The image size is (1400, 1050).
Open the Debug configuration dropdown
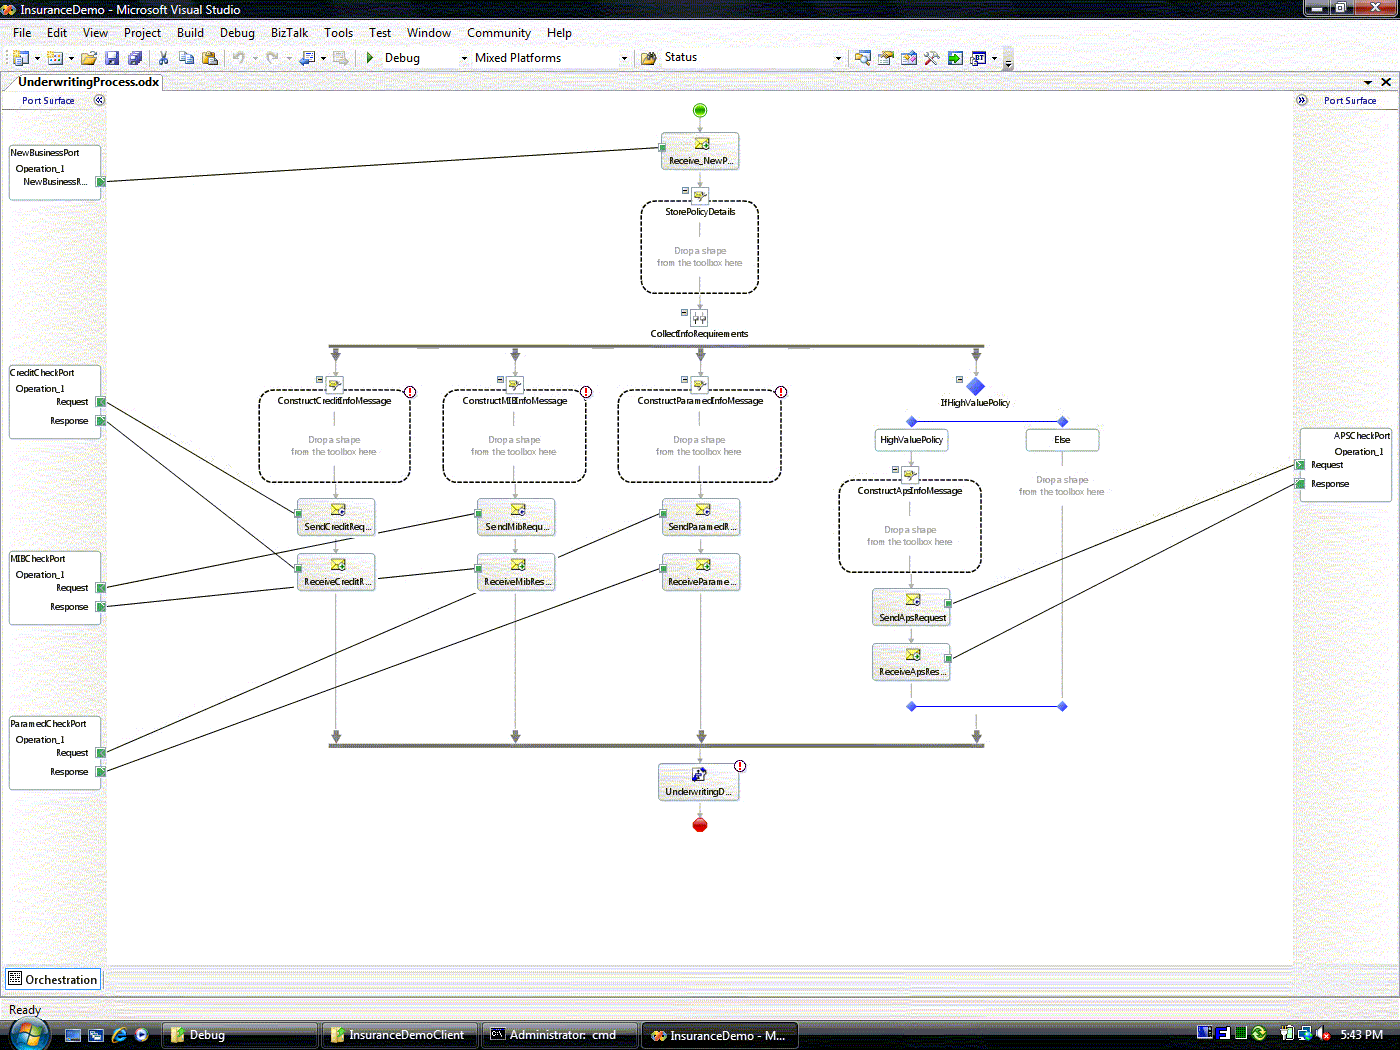464,58
